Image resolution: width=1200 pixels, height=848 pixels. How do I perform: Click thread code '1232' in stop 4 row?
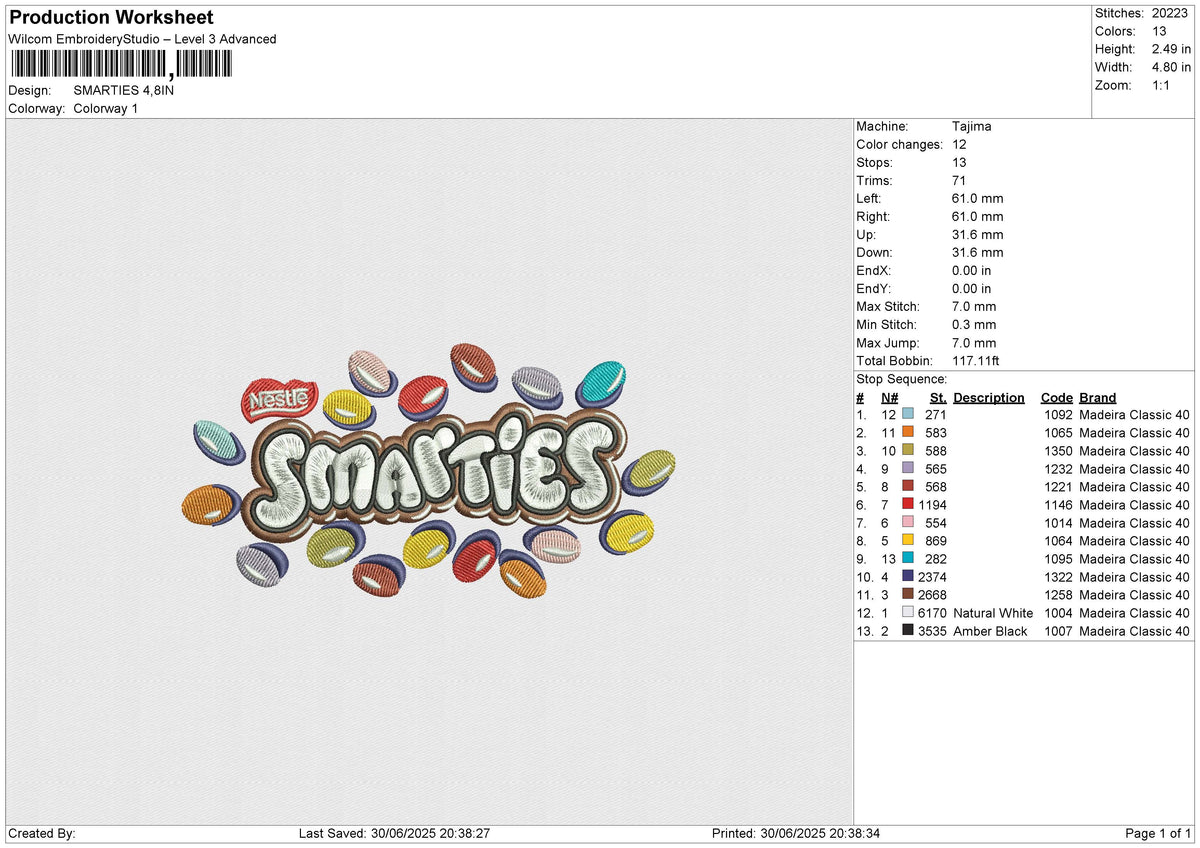(x=1058, y=469)
